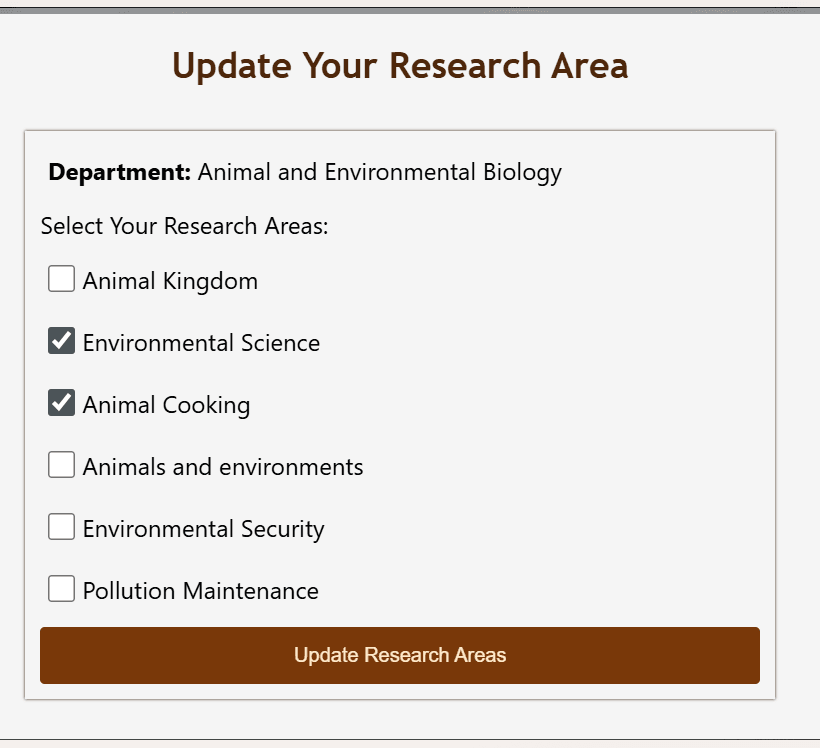Click the "Animal and Environmental Biology" department name

pos(380,172)
